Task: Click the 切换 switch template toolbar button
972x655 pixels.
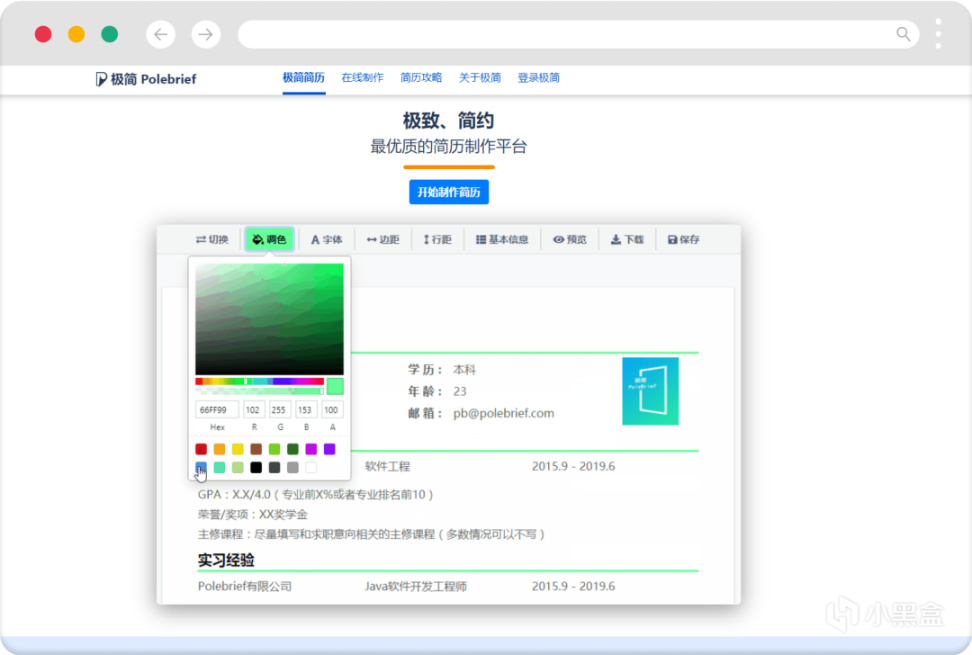Action: (212, 239)
